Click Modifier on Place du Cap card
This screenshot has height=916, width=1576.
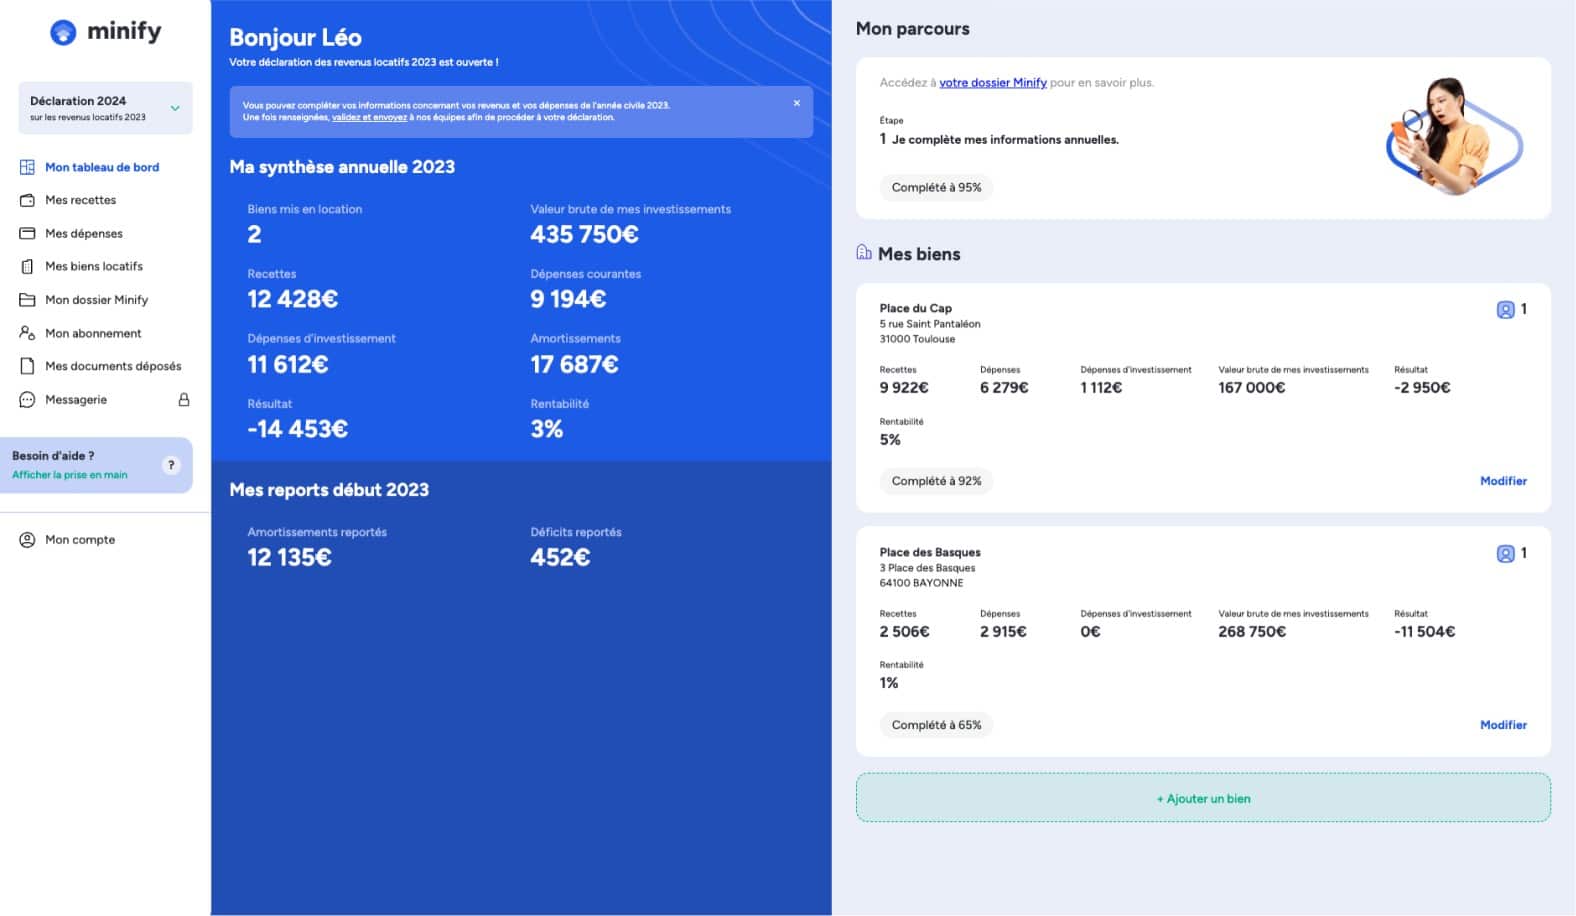tap(1503, 481)
